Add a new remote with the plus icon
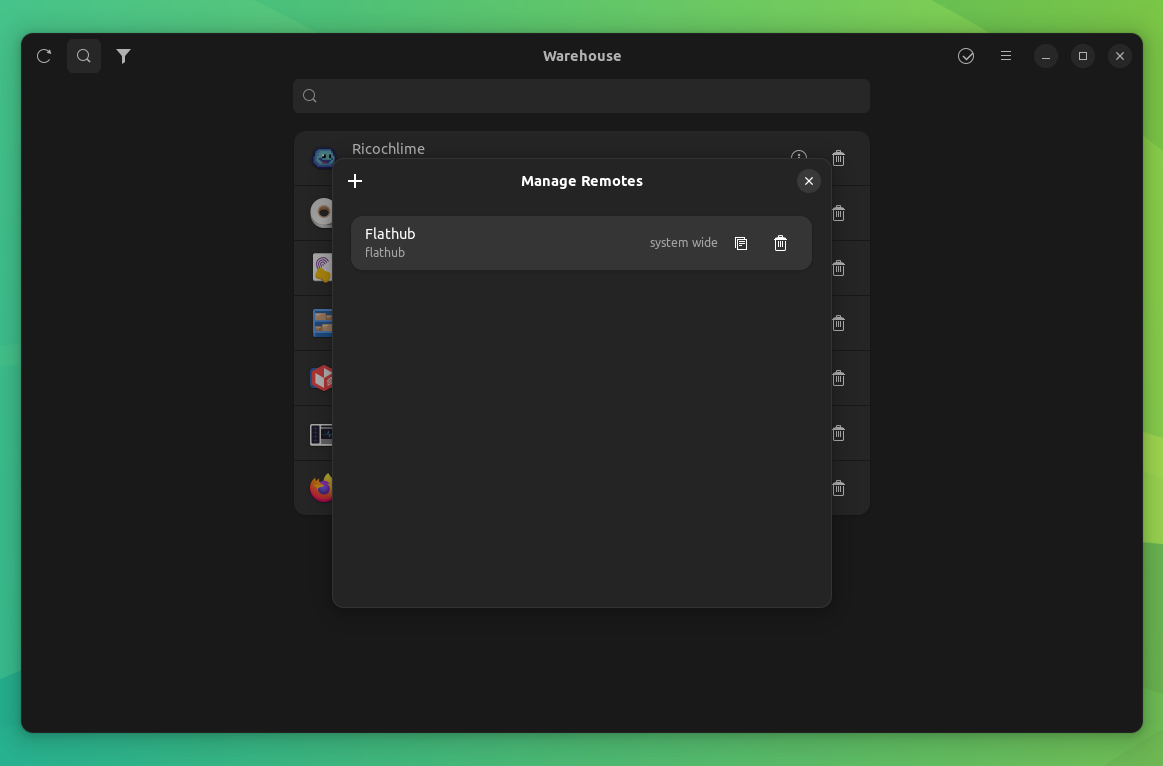This screenshot has width=1163, height=766. click(x=355, y=181)
